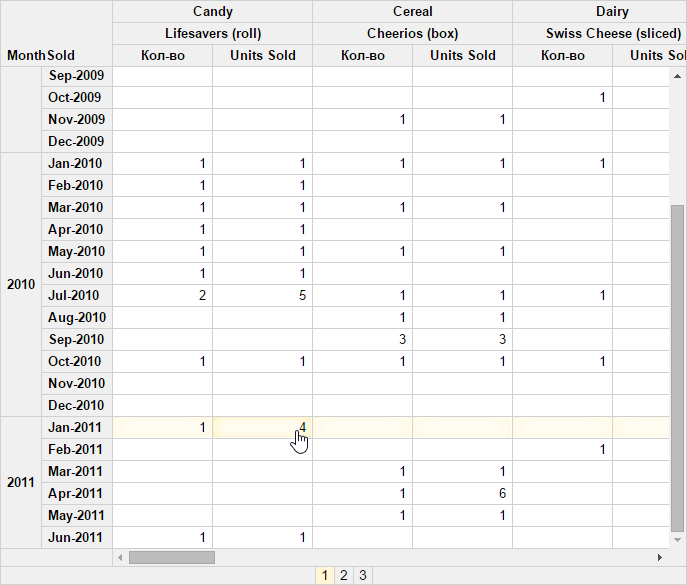The width and height of the screenshot is (687, 585).
Task: Select the Apr-2011 row header
Action: pos(77,493)
